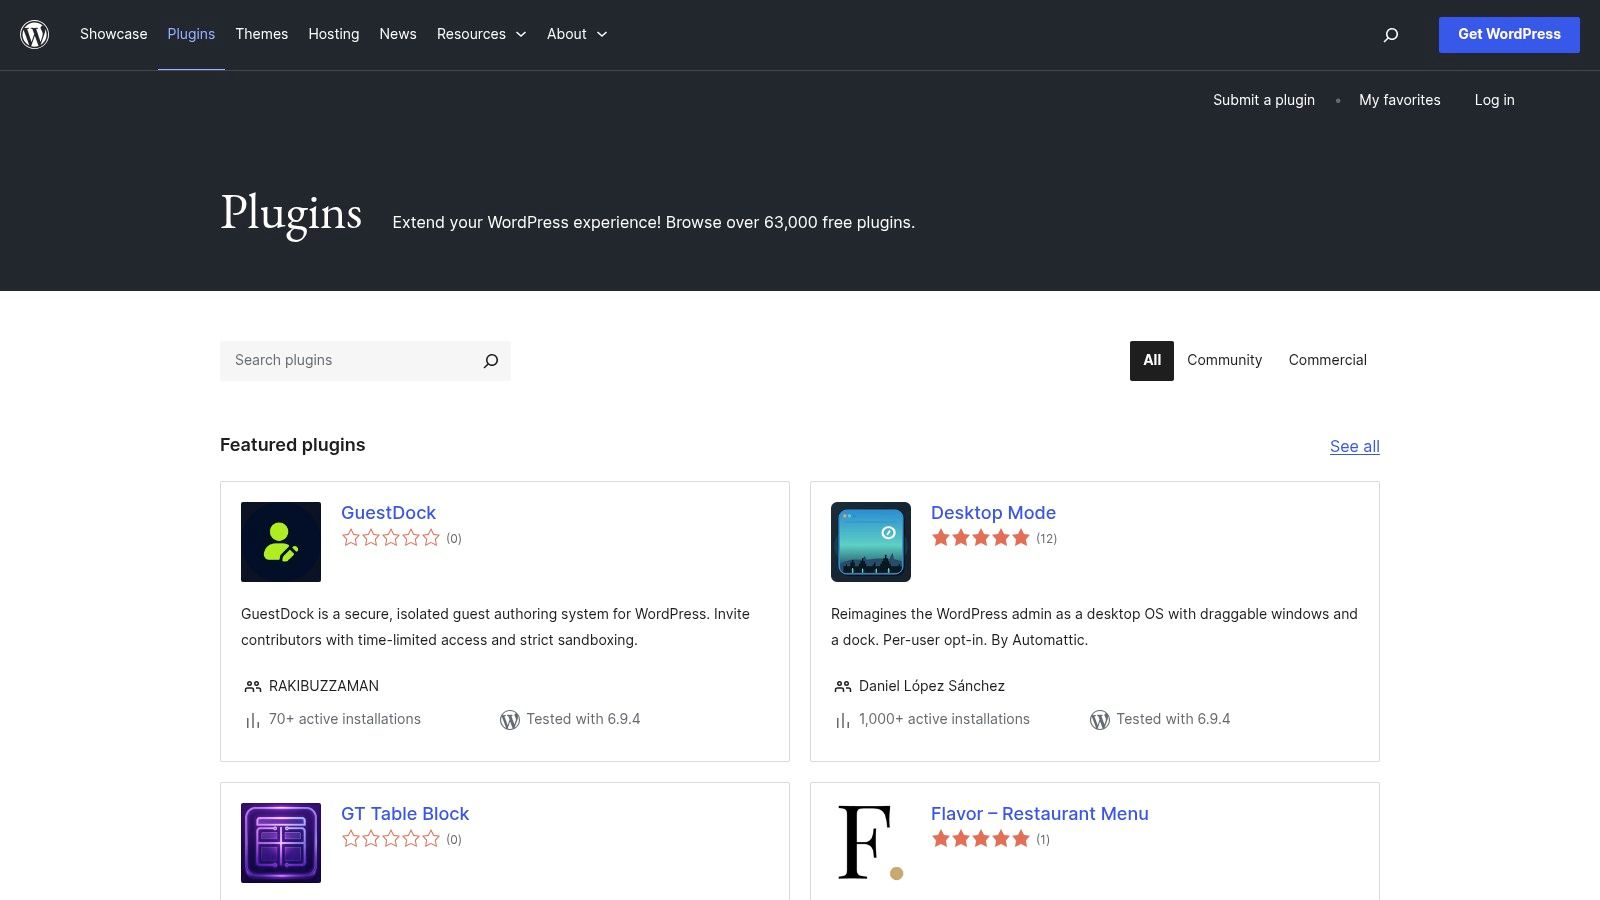This screenshot has width=1600, height=900.
Task: Expand the Resources dropdown menu
Action: pyautogui.click(x=481, y=34)
